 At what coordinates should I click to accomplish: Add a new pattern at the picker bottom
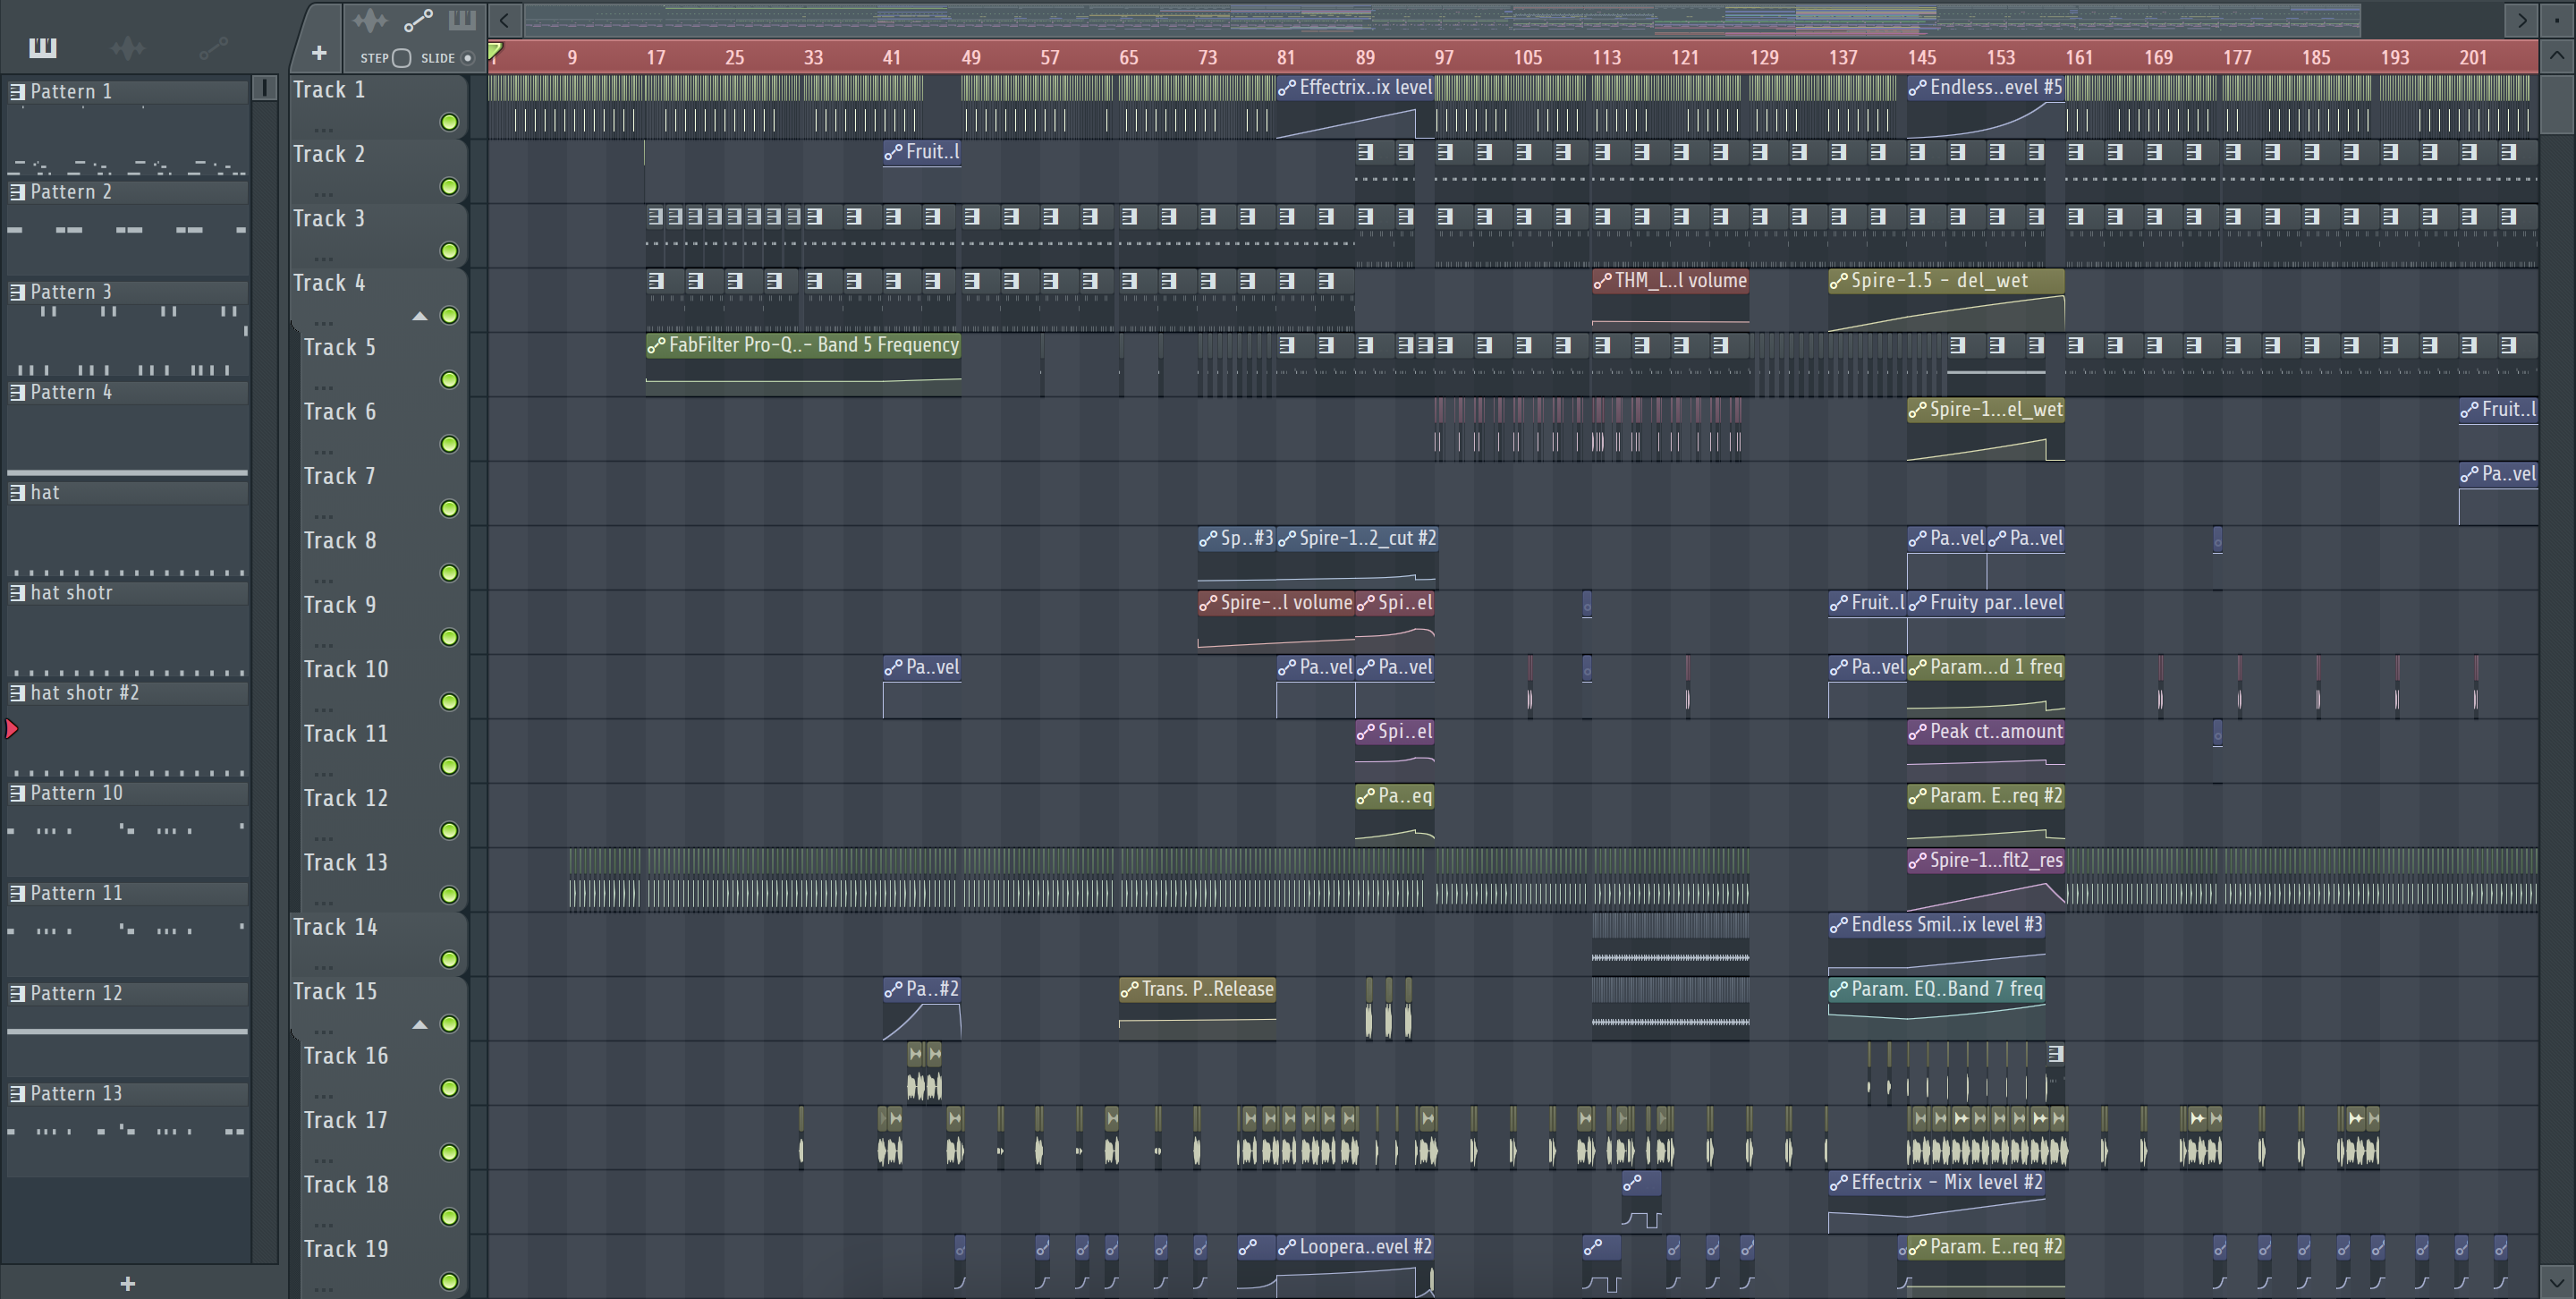click(x=127, y=1283)
